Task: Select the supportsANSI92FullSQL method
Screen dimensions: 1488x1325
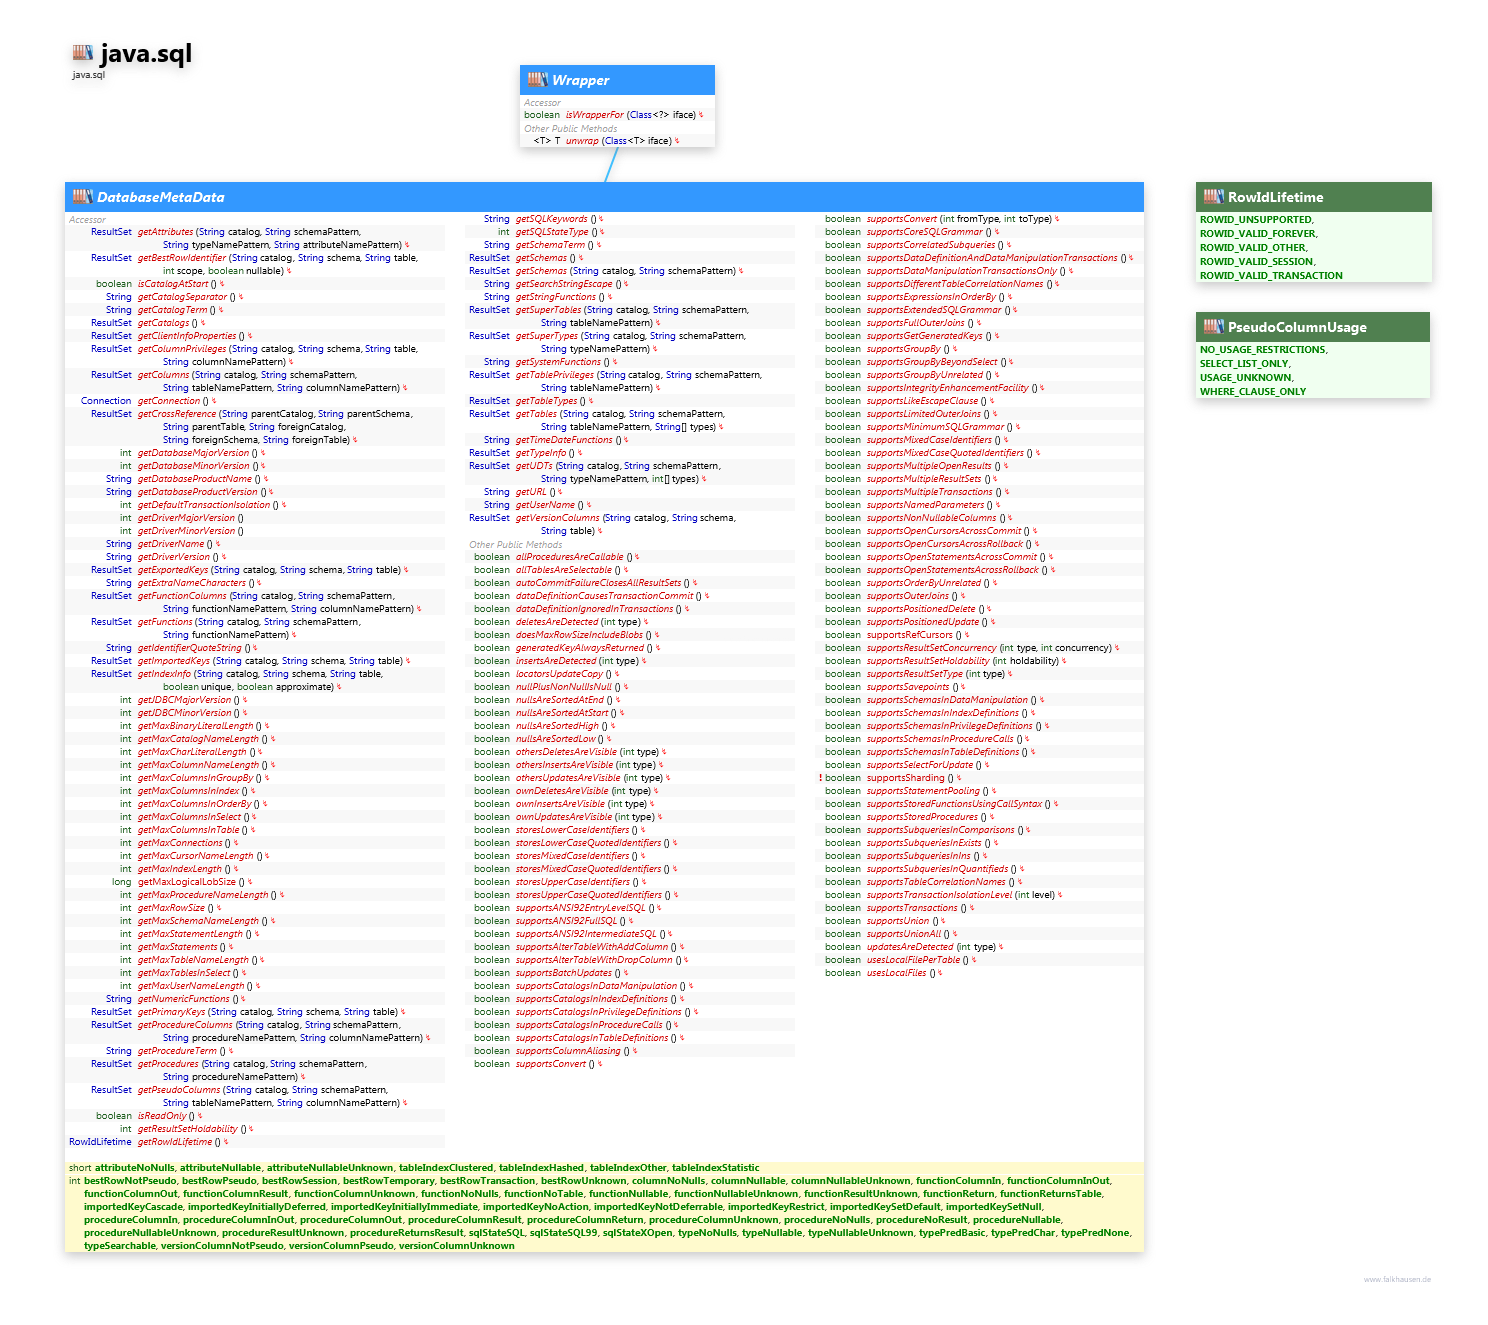Action: pos(566,921)
